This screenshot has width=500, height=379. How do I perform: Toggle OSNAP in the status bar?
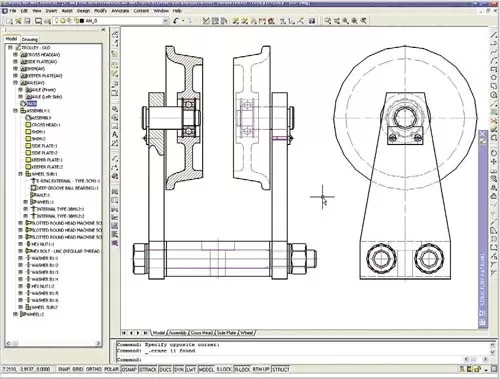coord(129,369)
